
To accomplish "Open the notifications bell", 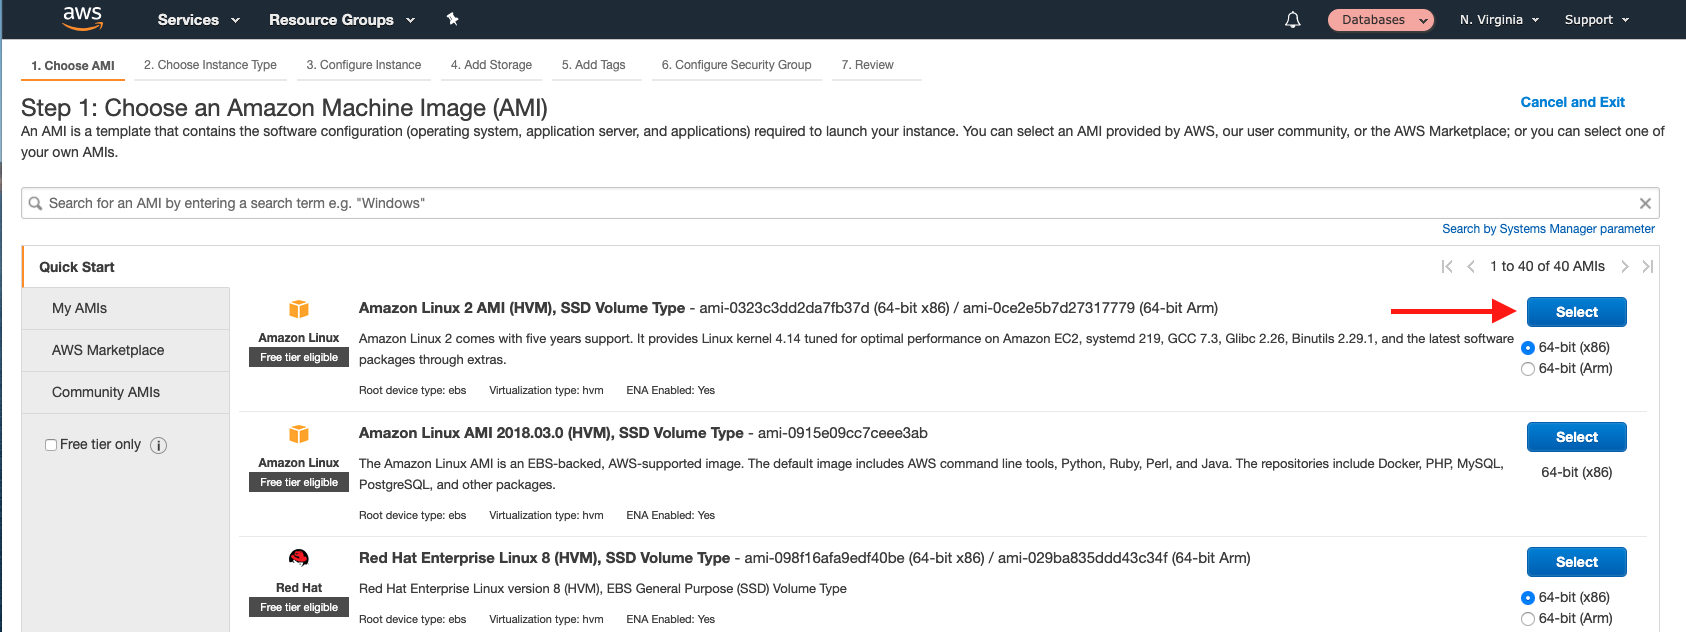I will point(1293,20).
